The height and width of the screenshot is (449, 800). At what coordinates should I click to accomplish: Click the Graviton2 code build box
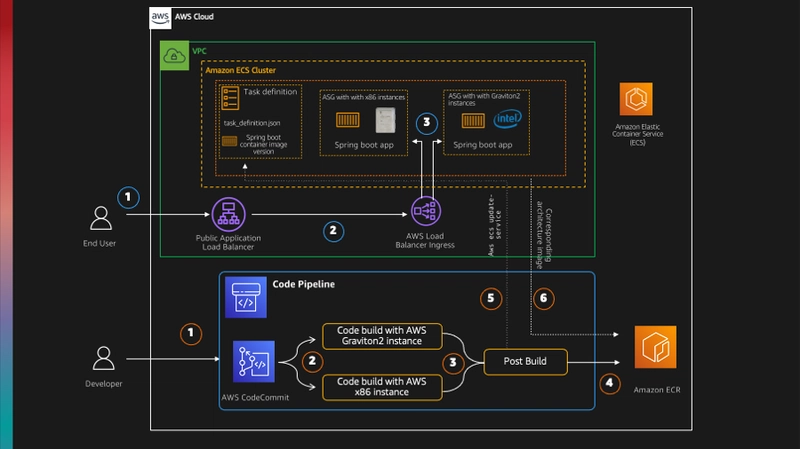(x=382, y=336)
